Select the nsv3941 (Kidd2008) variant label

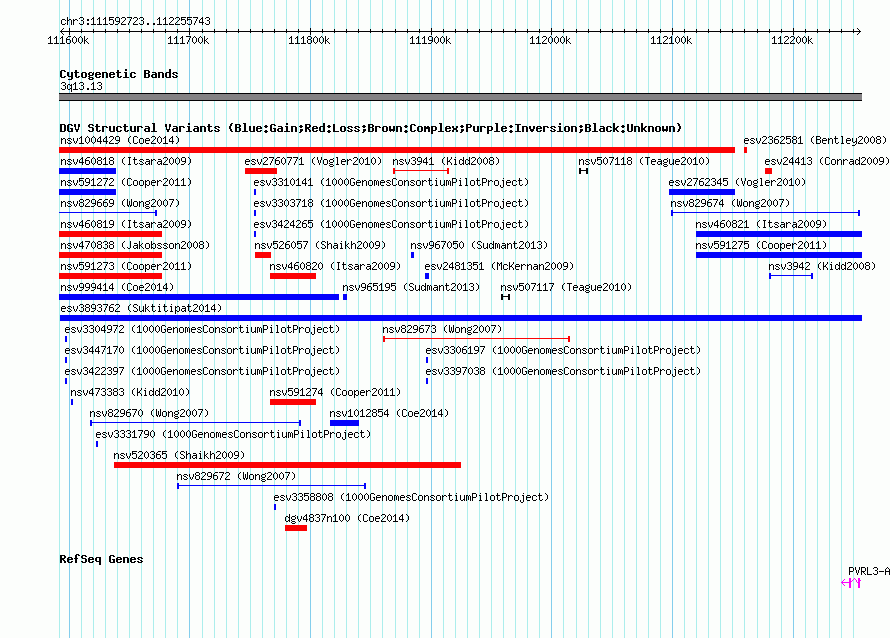tap(446, 161)
